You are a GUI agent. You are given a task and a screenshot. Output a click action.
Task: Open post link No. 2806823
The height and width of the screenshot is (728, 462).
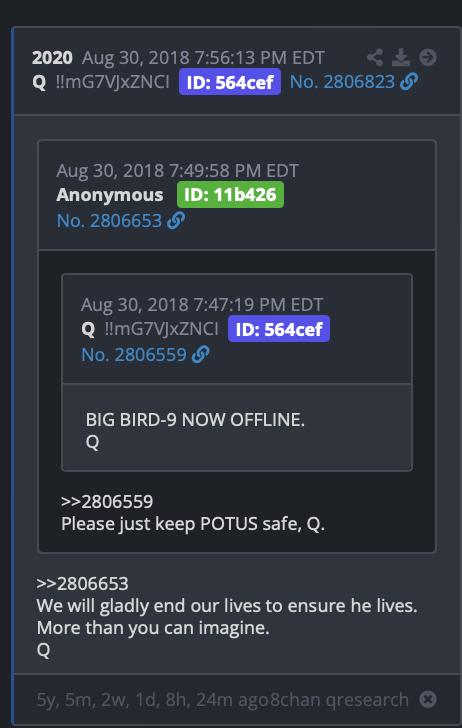[x=342, y=82]
